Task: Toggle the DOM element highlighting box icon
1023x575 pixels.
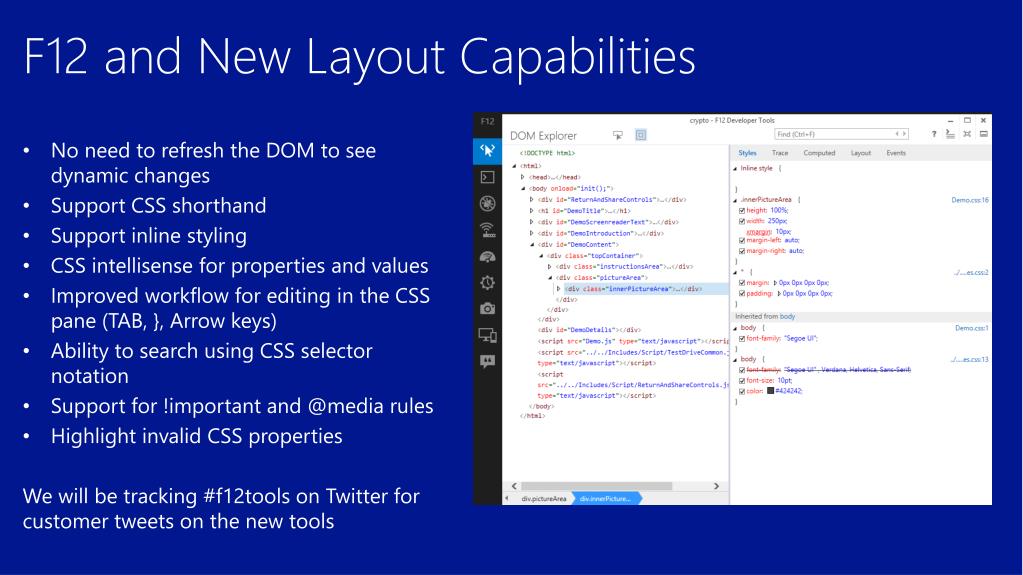Action: click(641, 135)
